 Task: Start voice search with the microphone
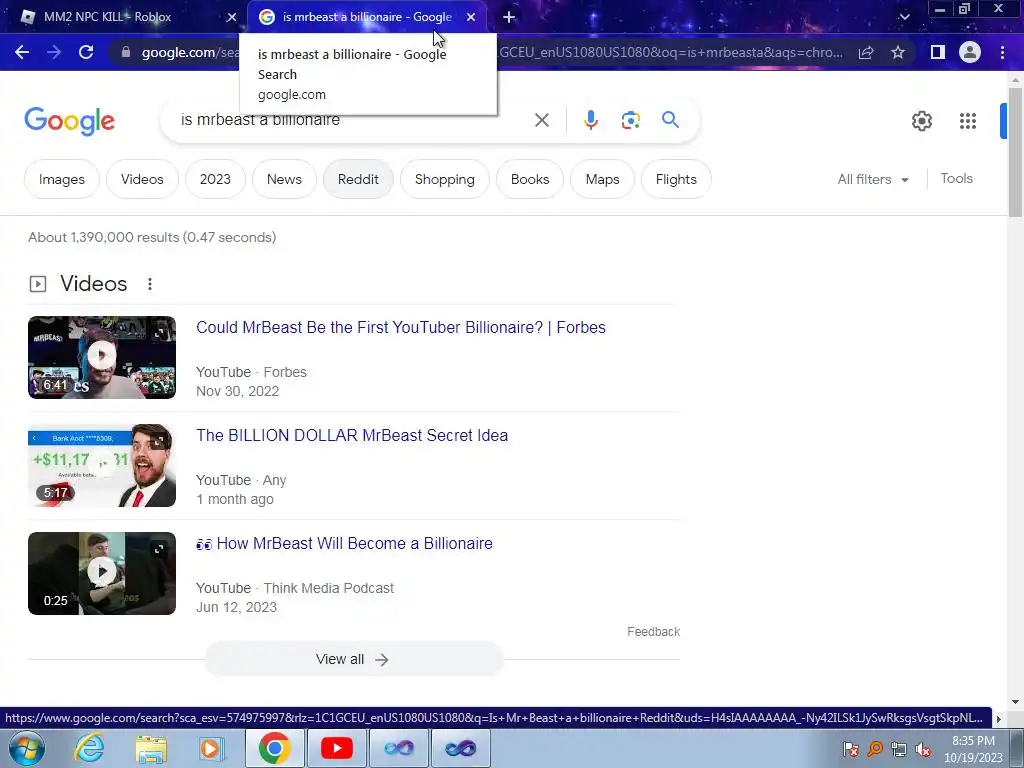pyautogui.click(x=591, y=120)
